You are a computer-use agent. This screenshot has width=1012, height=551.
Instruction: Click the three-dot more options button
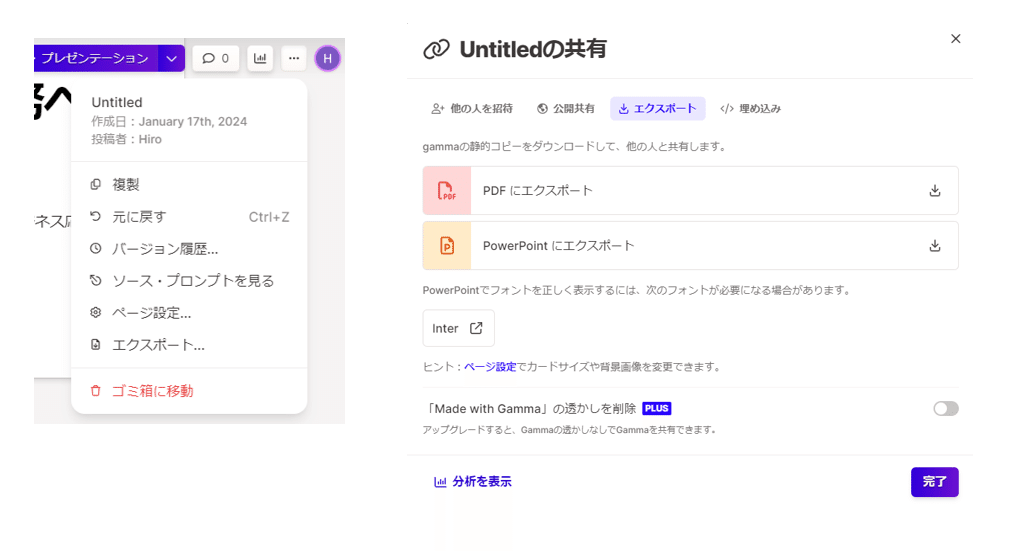[294, 58]
